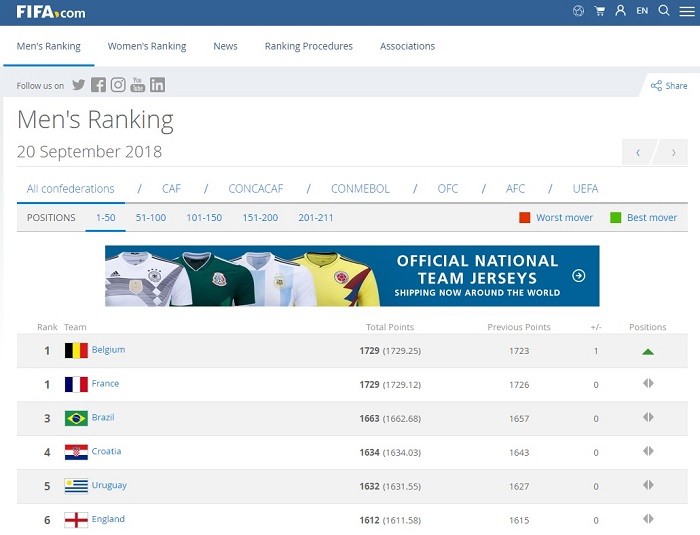
Task: Click France's position change indicator
Action: pos(648,384)
